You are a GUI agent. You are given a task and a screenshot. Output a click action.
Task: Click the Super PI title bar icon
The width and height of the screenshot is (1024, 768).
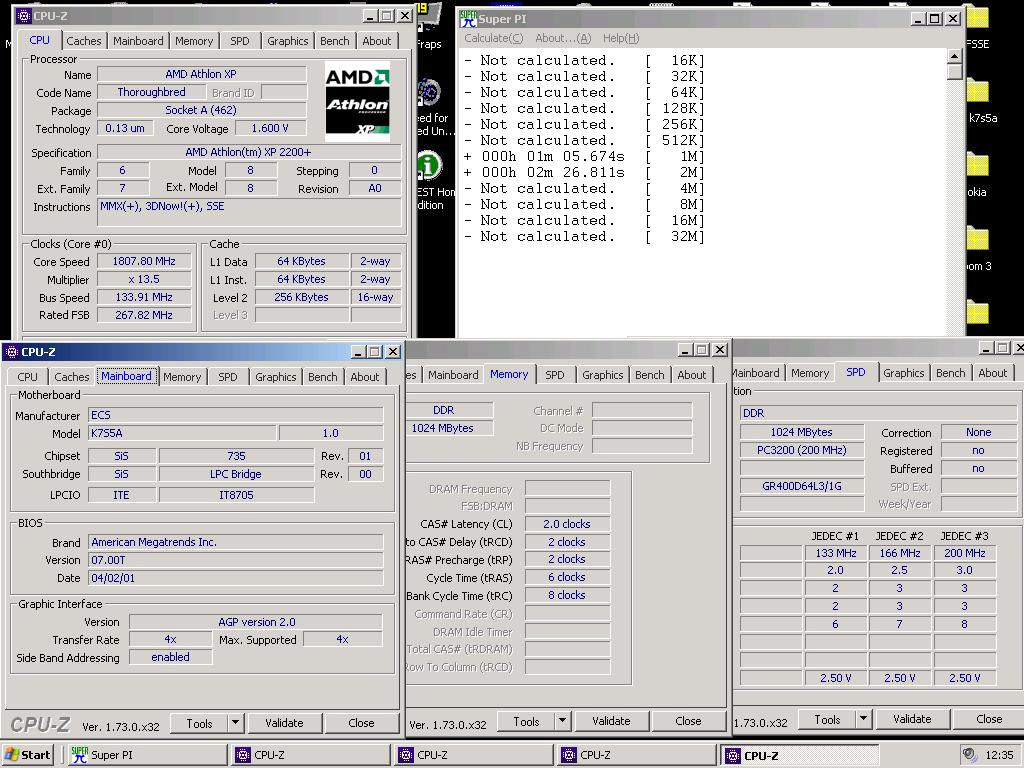coord(468,19)
